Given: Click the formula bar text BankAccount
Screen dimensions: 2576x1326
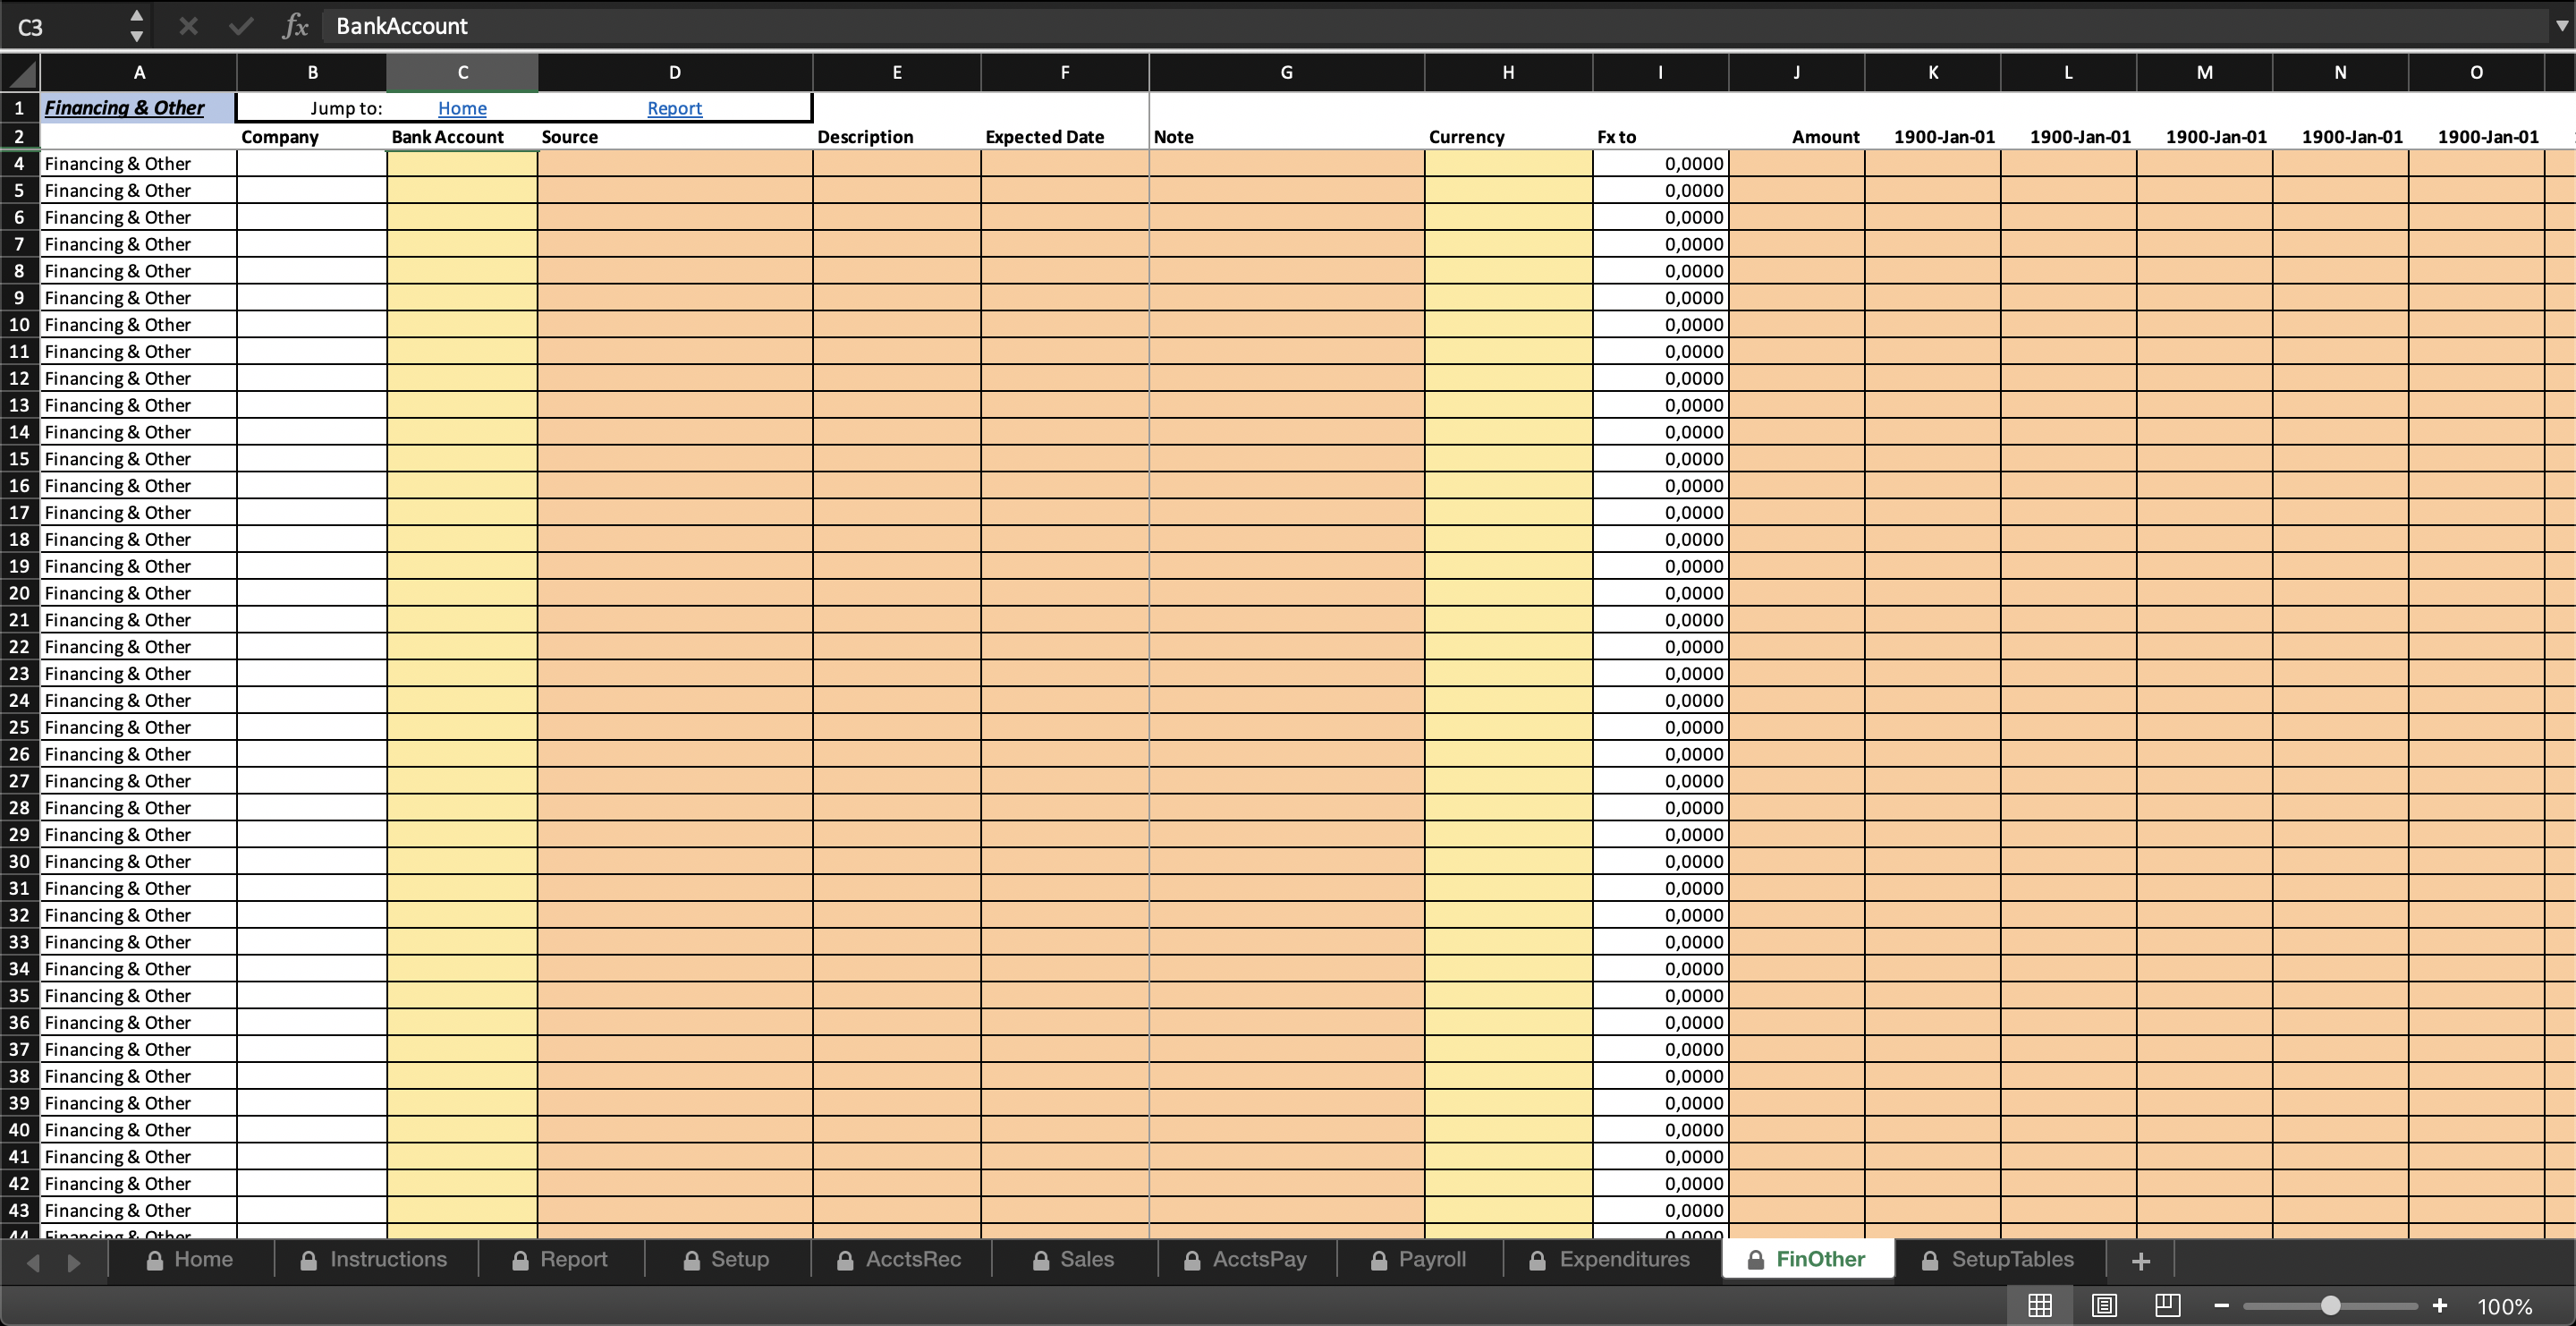Looking at the screenshot, I should click(x=402, y=26).
